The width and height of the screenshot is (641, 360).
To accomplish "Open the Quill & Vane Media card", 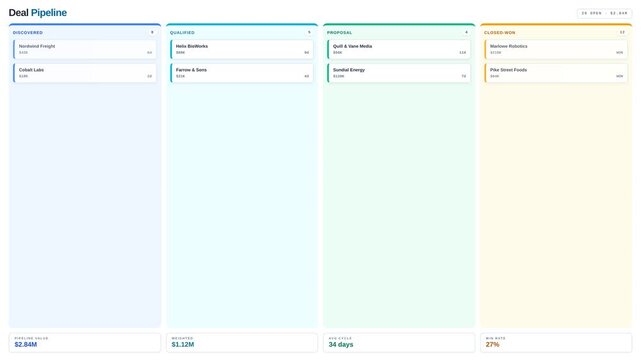I will [399, 49].
